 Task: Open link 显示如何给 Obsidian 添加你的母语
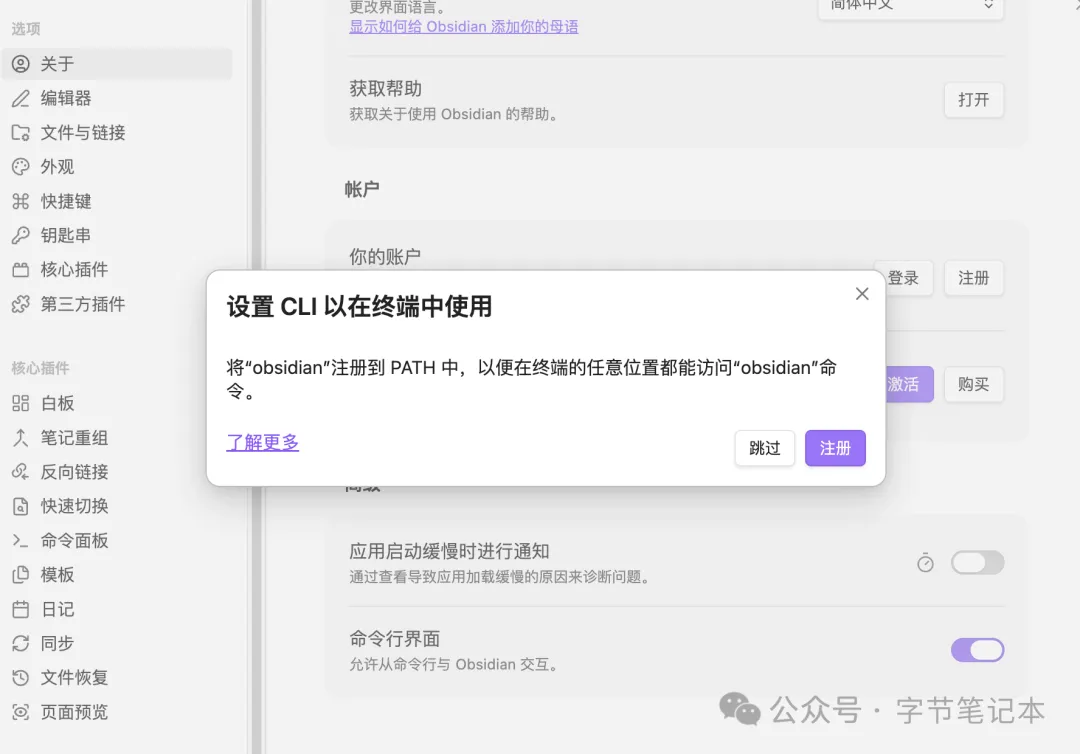click(x=464, y=27)
